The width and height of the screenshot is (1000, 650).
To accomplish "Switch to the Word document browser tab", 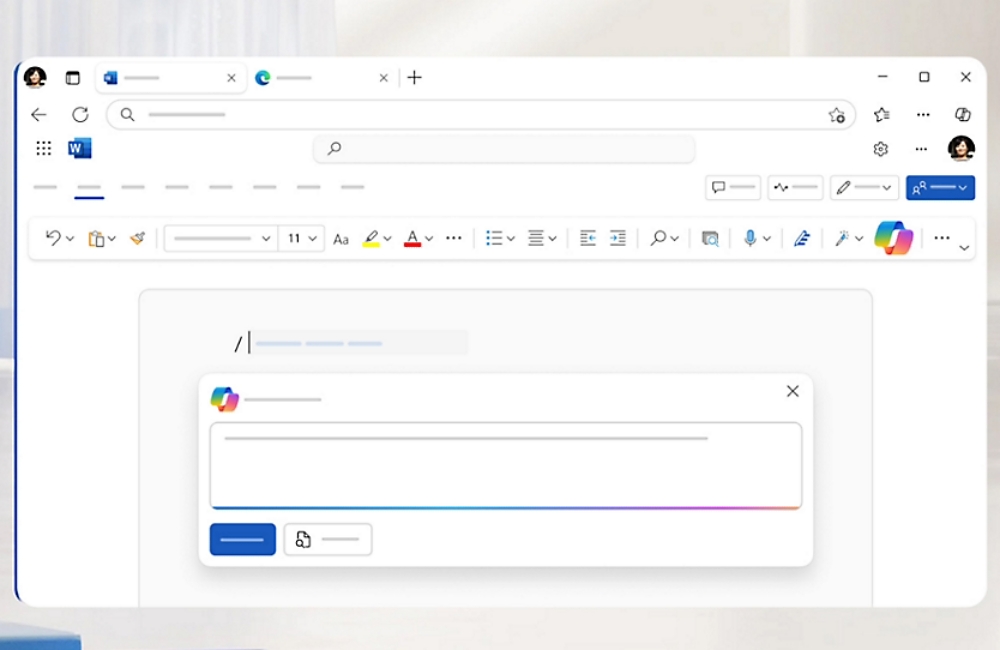I will [170, 78].
